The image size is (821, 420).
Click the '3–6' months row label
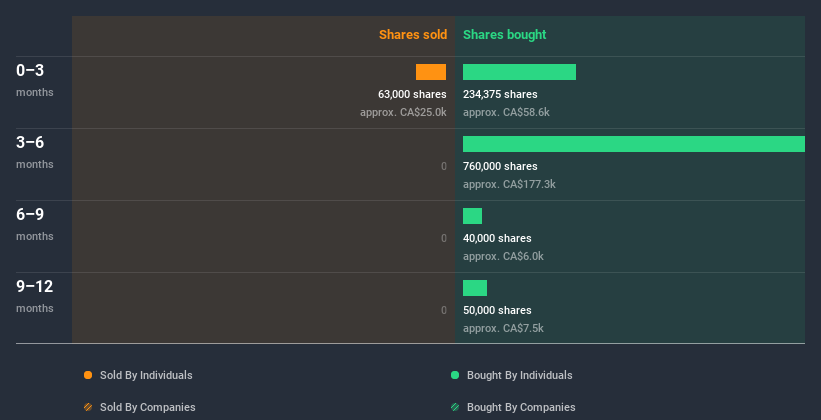coord(30,142)
